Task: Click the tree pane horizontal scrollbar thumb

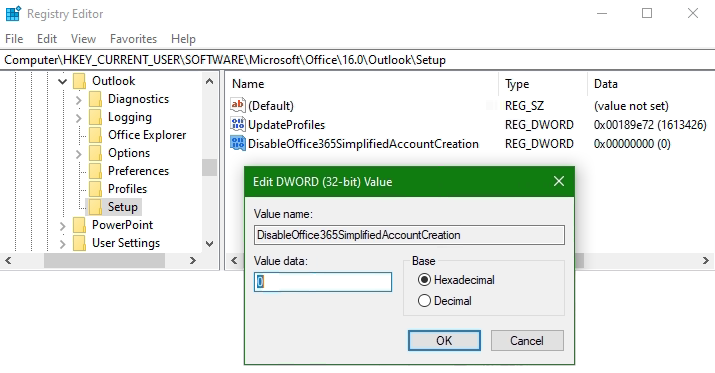Action: tap(104, 260)
